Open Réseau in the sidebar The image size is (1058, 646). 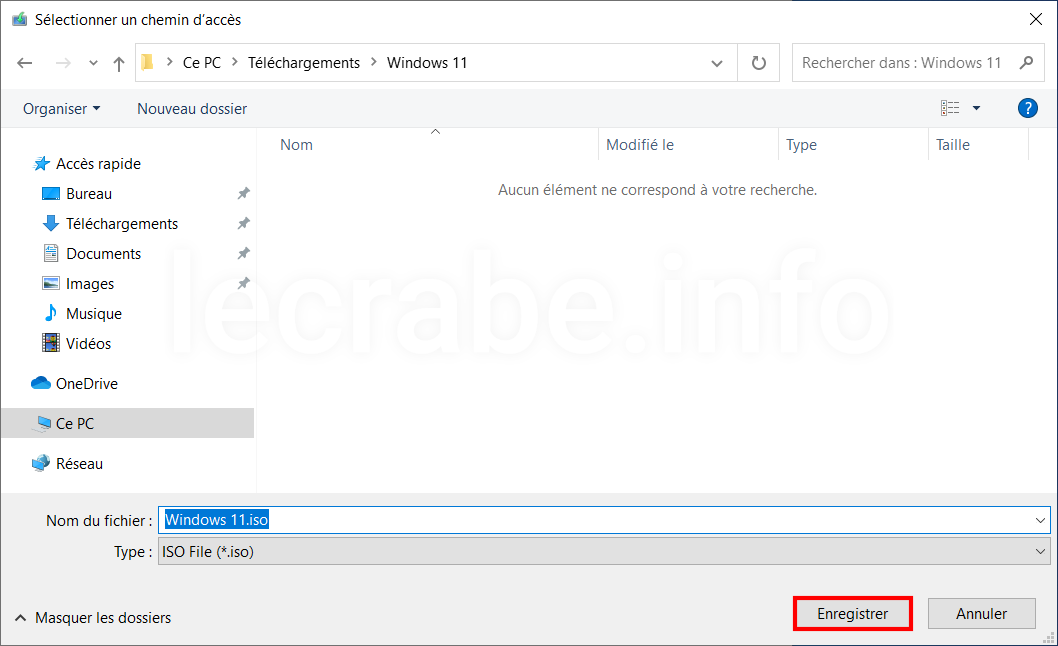click(79, 464)
